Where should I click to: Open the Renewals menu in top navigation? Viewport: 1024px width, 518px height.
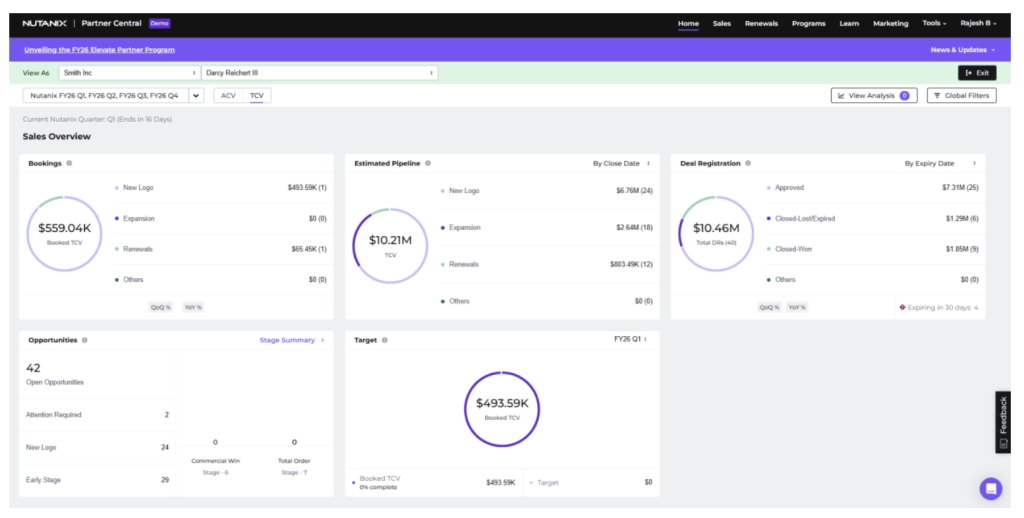pyautogui.click(x=761, y=23)
